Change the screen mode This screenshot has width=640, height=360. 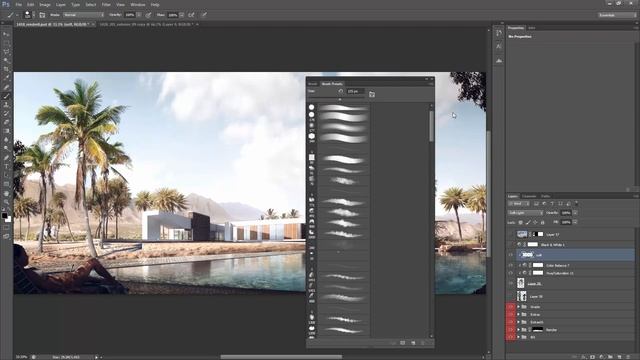6,236
